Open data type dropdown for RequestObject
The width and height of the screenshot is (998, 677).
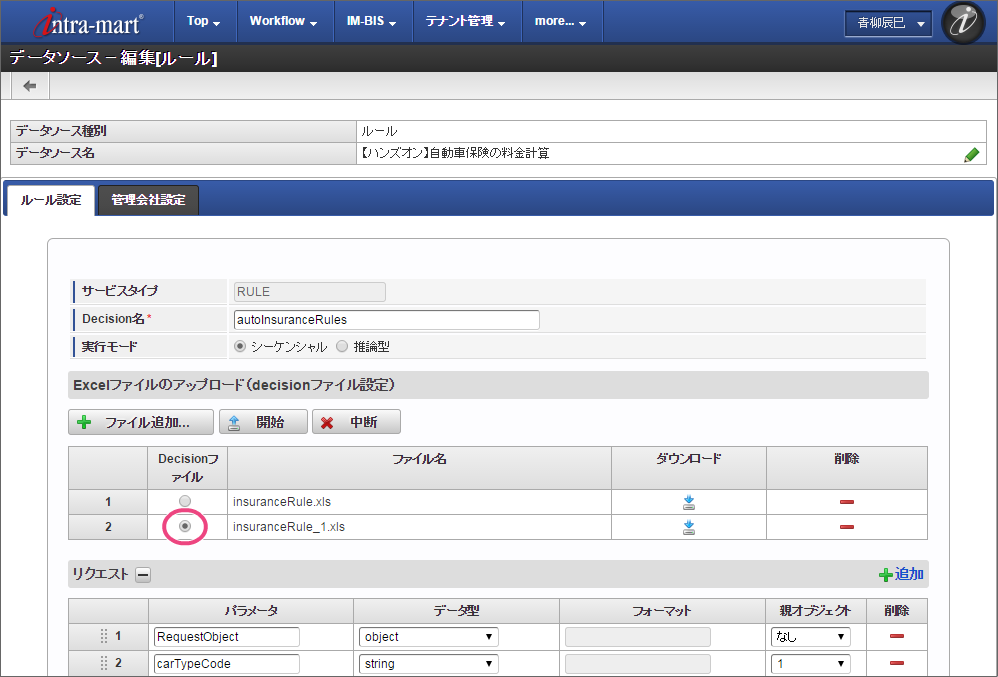(428, 637)
